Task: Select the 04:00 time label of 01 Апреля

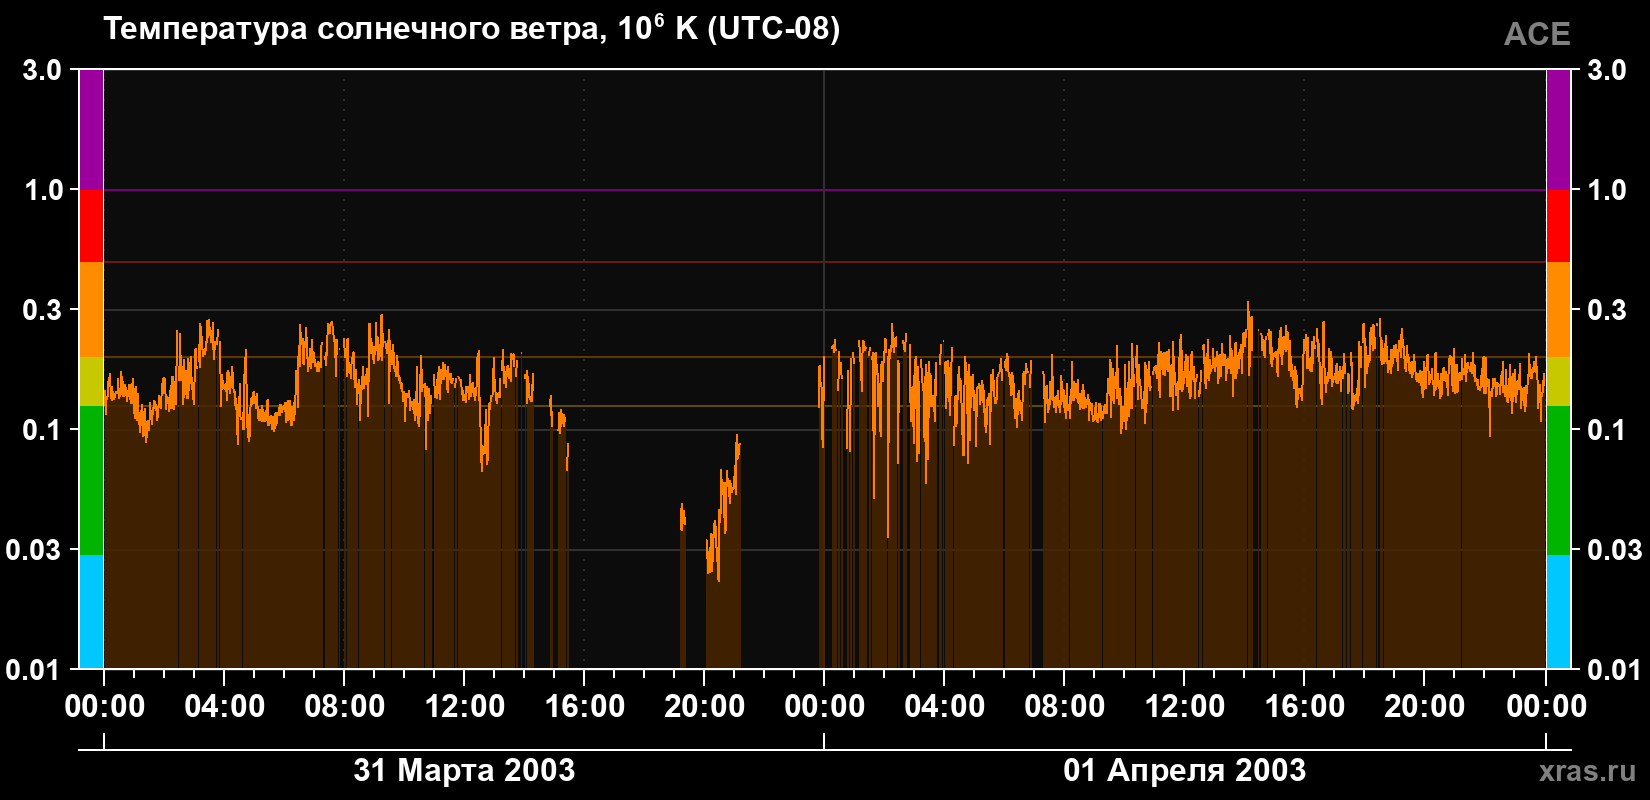Action: (944, 707)
